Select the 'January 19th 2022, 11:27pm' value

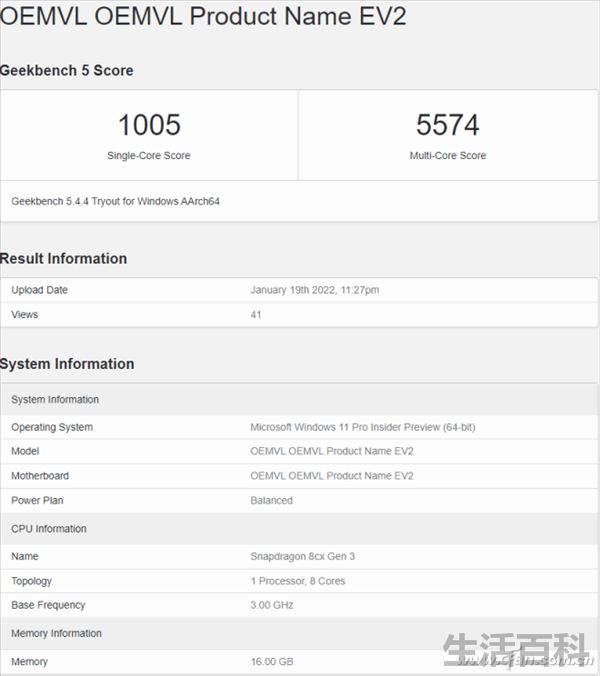[315, 290]
